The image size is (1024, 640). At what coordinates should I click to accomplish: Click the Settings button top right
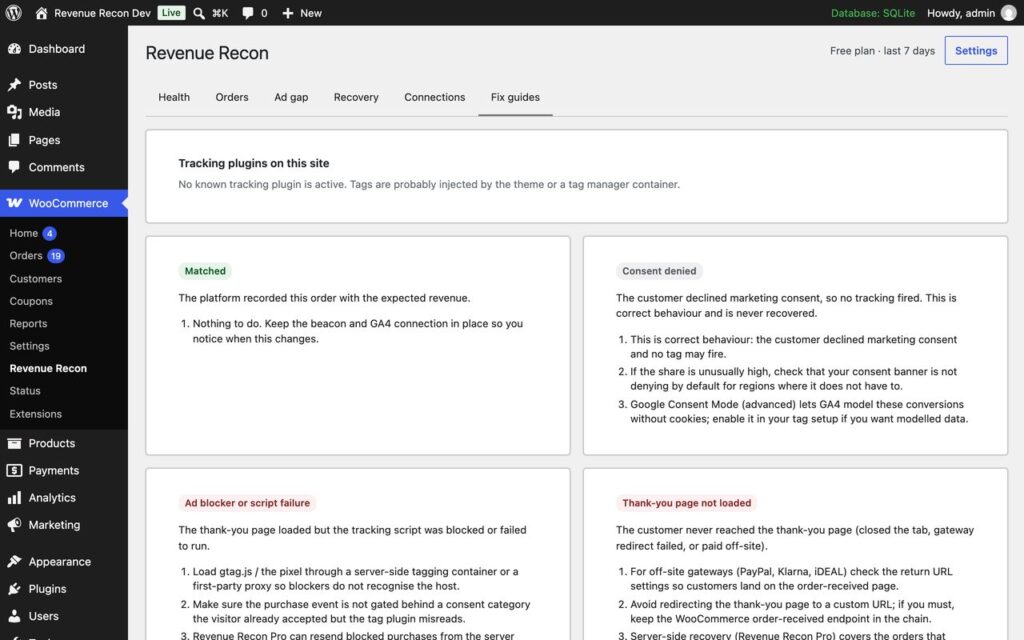[976, 51]
